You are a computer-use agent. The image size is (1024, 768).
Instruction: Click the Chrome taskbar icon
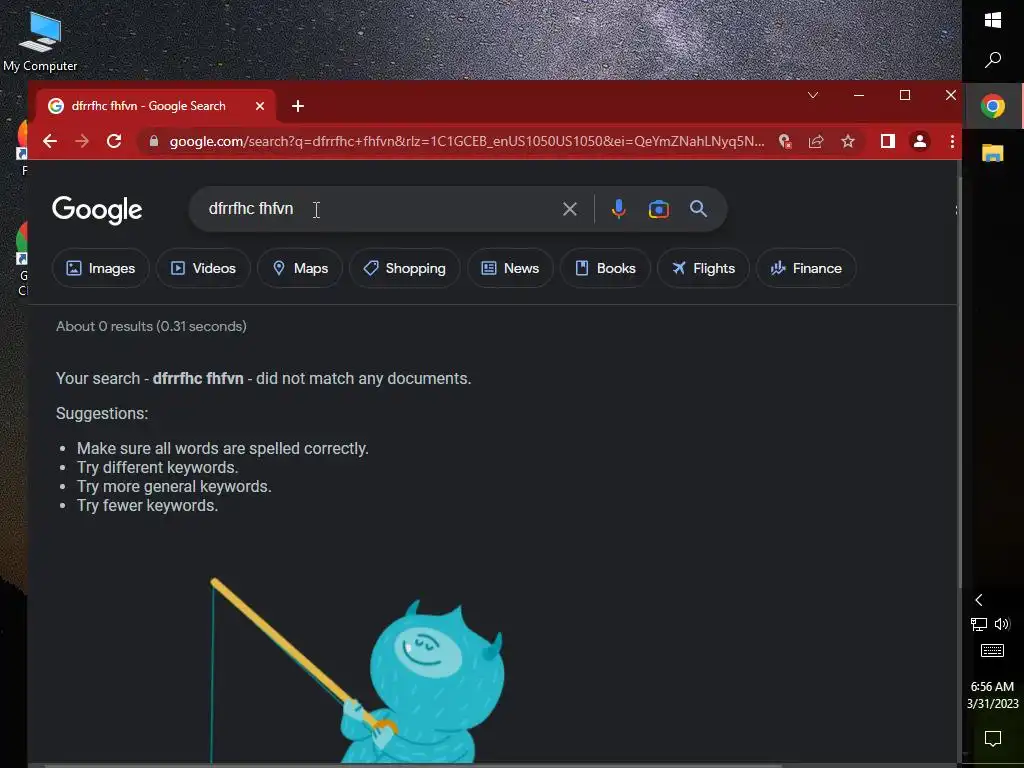(x=993, y=106)
